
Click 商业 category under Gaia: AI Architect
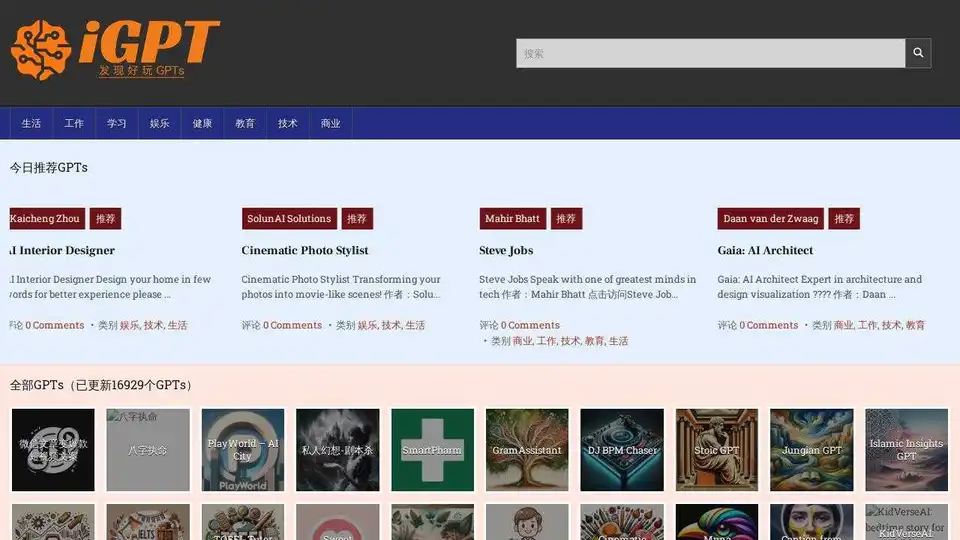pos(843,325)
